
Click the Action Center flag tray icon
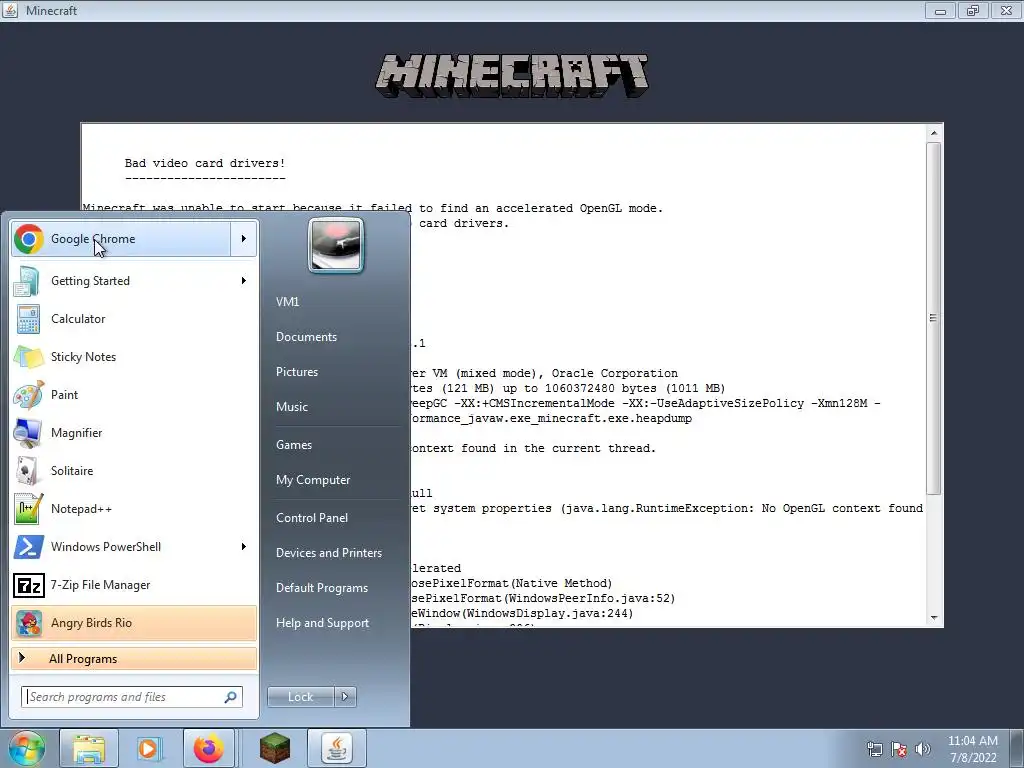coord(899,749)
